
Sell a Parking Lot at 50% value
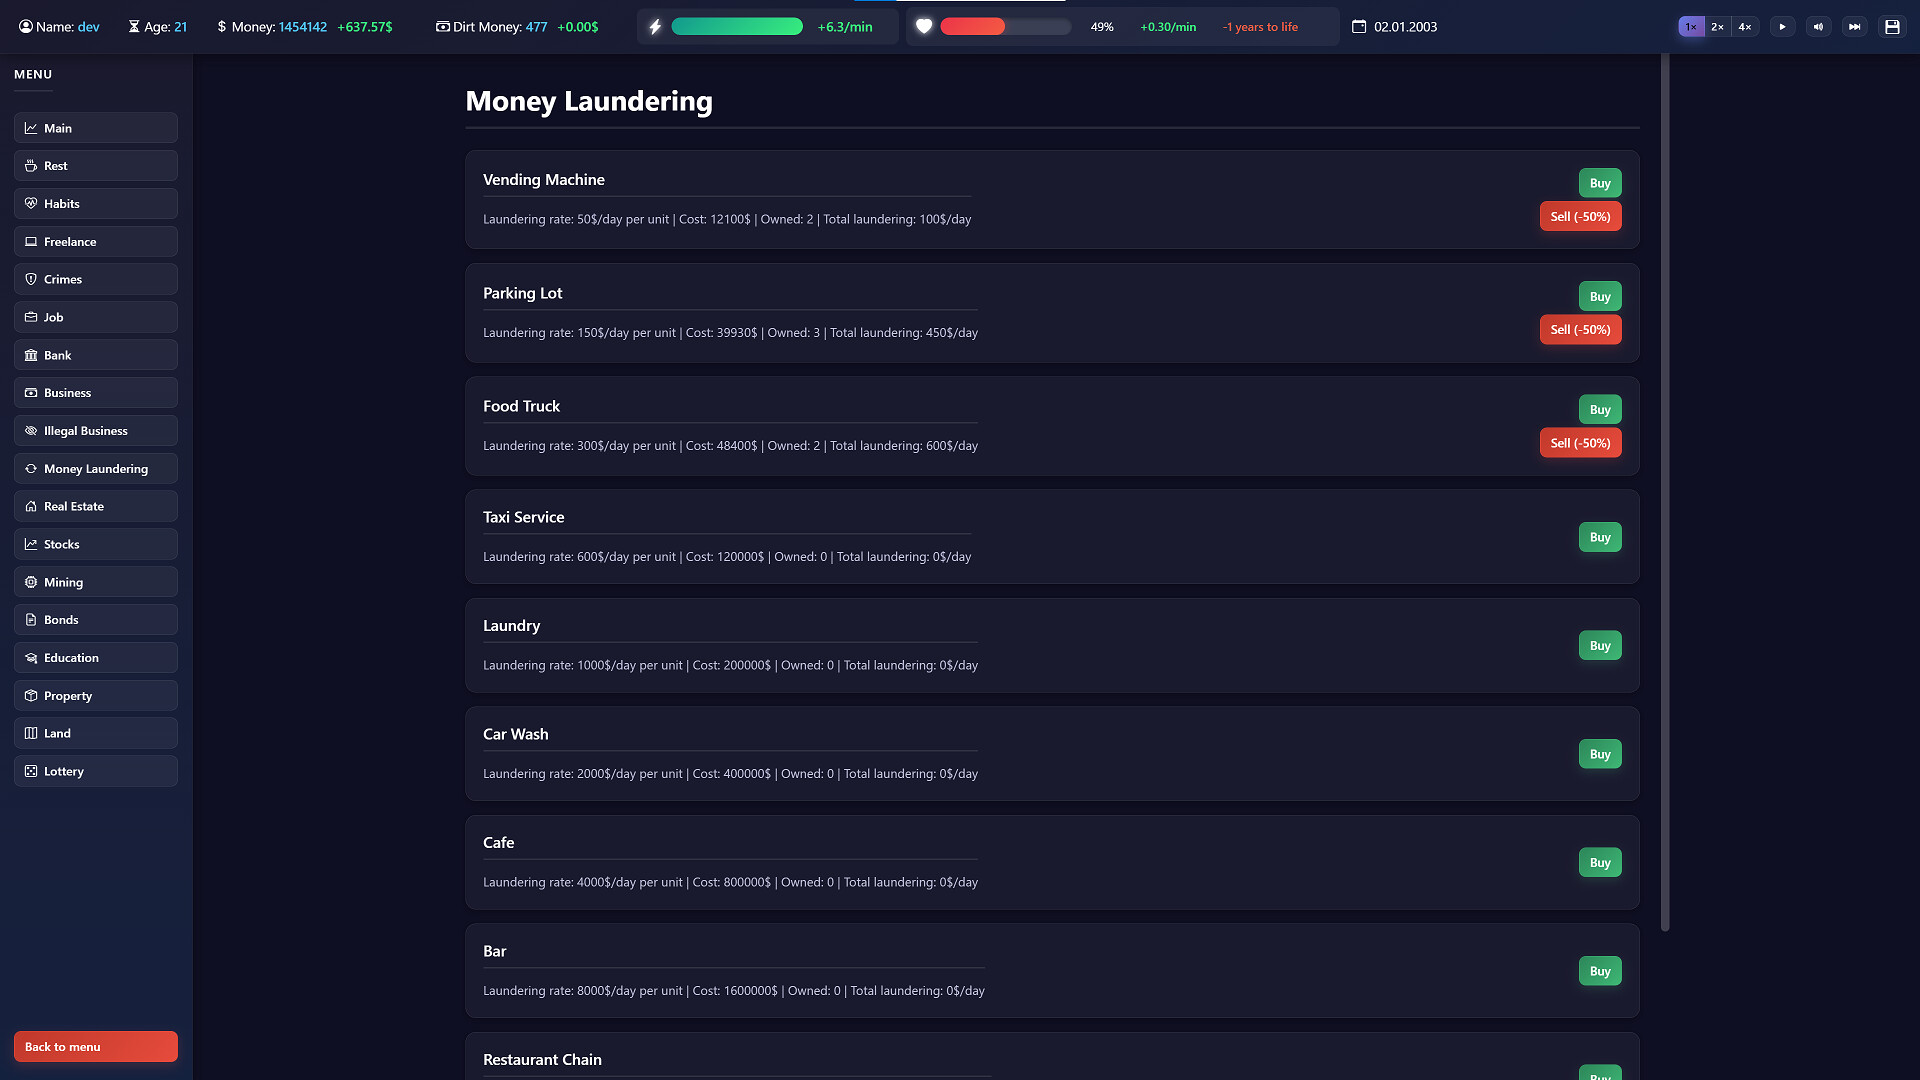[1580, 329]
